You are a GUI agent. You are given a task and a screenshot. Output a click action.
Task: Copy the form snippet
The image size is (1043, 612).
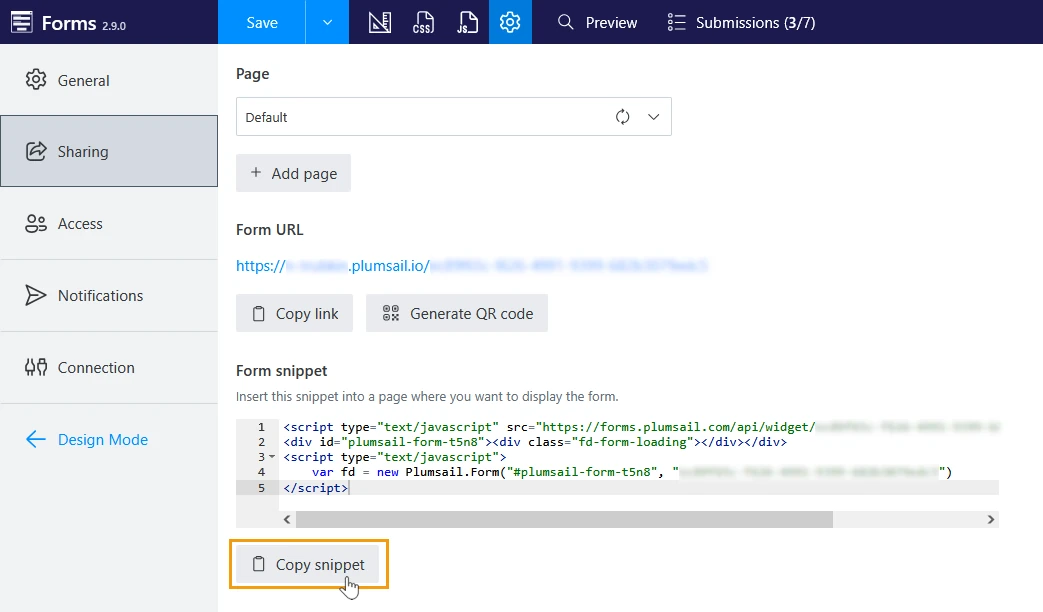[308, 564]
